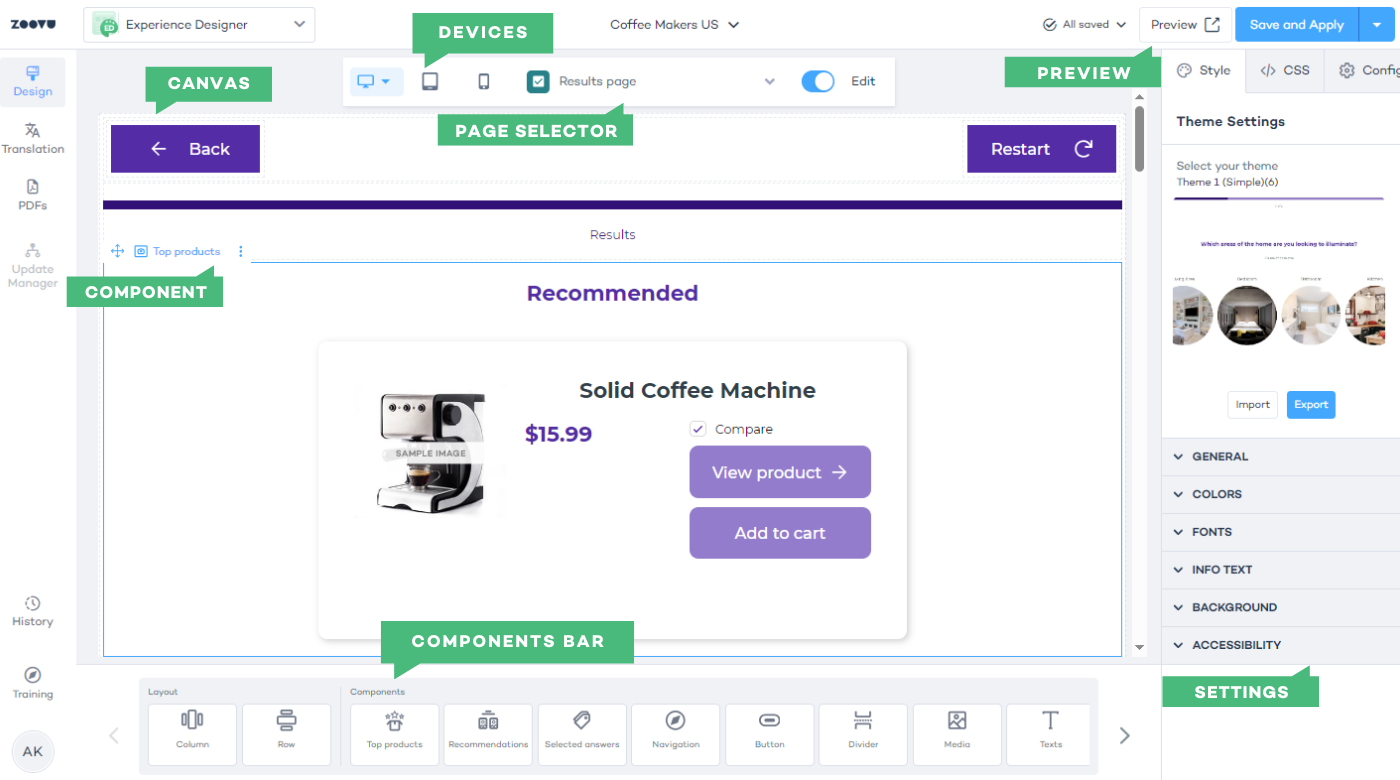Click the Export theme button
The height and width of the screenshot is (780, 1400).
pyautogui.click(x=1311, y=405)
